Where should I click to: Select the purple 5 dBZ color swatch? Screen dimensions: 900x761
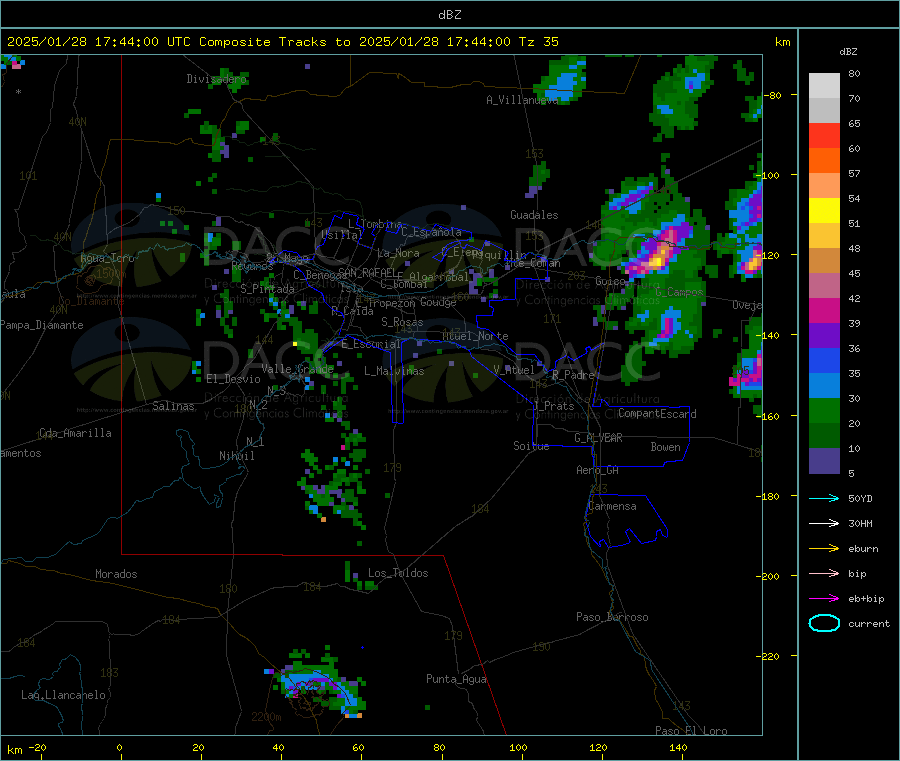(x=824, y=461)
